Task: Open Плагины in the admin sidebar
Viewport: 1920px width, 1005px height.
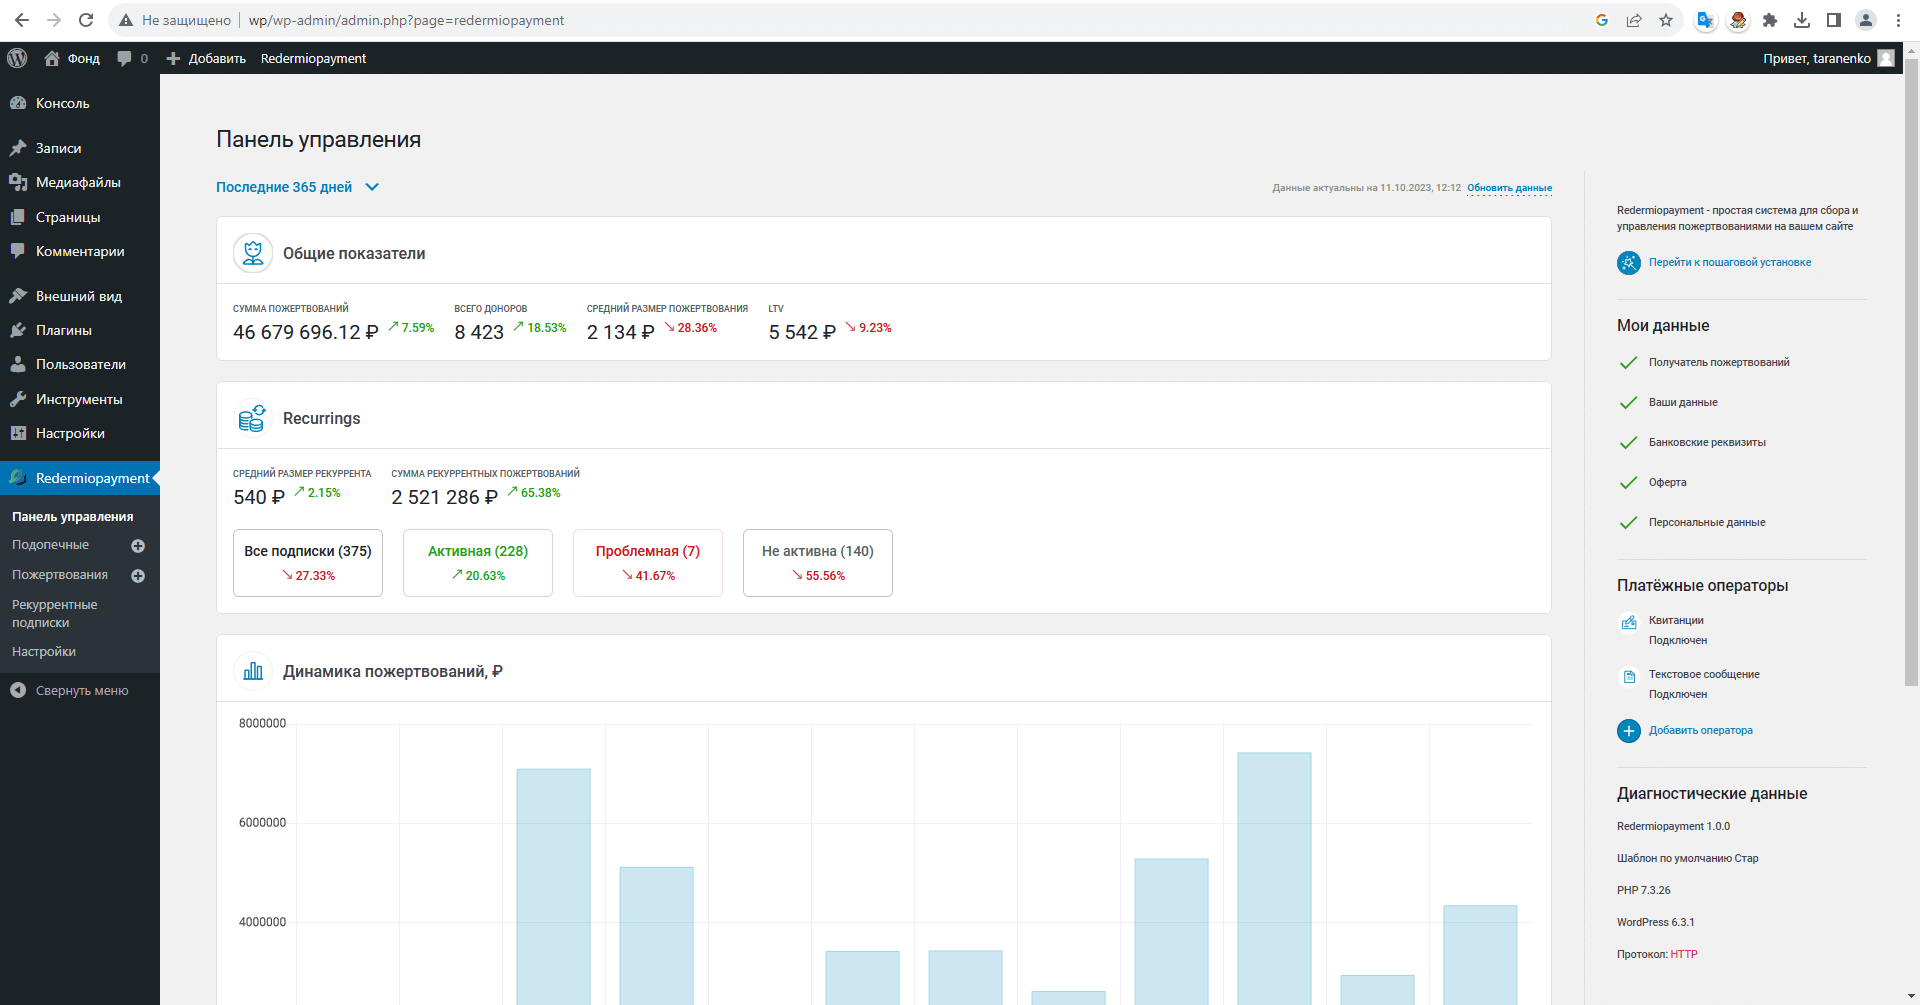Action: coord(64,330)
